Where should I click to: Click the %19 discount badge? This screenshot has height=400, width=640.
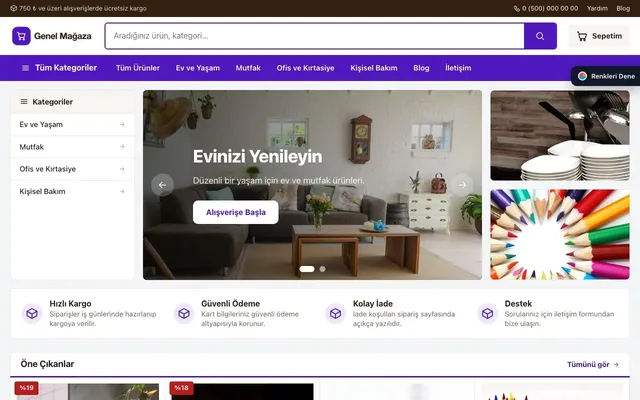click(x=27, y=388)
